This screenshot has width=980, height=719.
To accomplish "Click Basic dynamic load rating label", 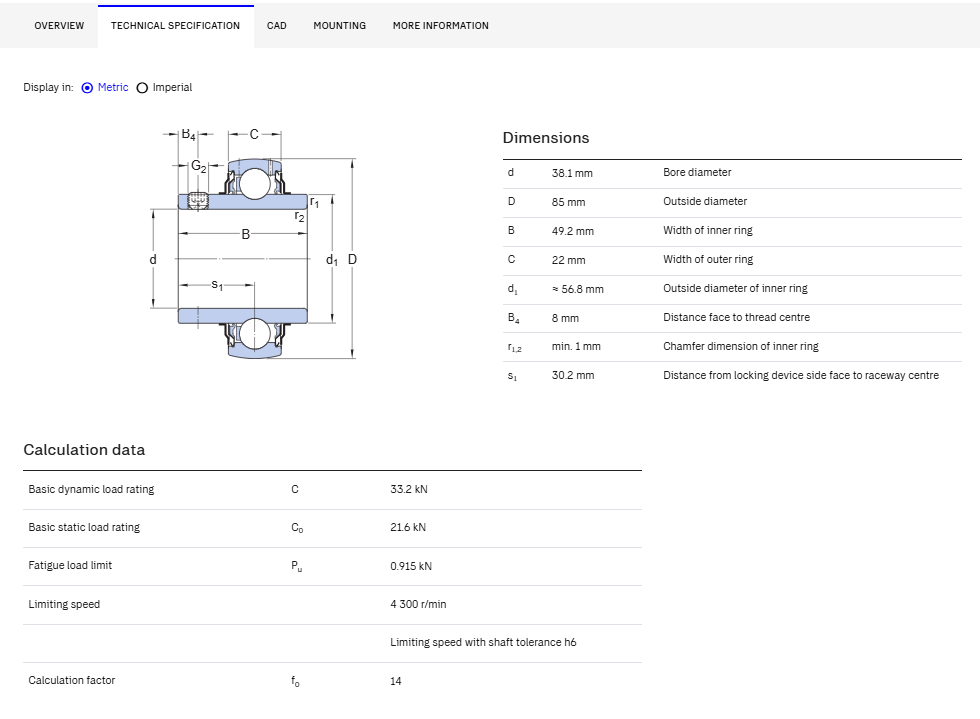I will (91, 489).
